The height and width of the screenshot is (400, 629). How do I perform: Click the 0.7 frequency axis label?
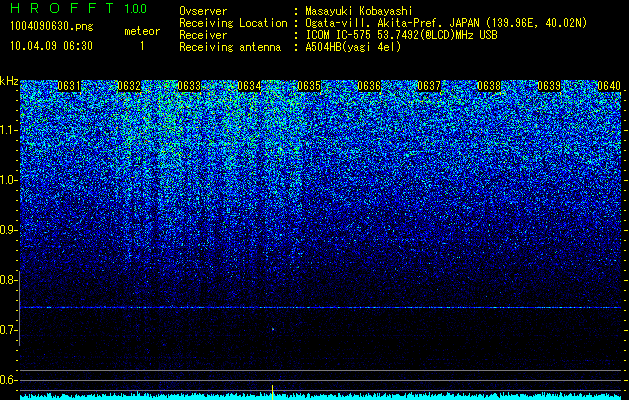tap(9, 330)
